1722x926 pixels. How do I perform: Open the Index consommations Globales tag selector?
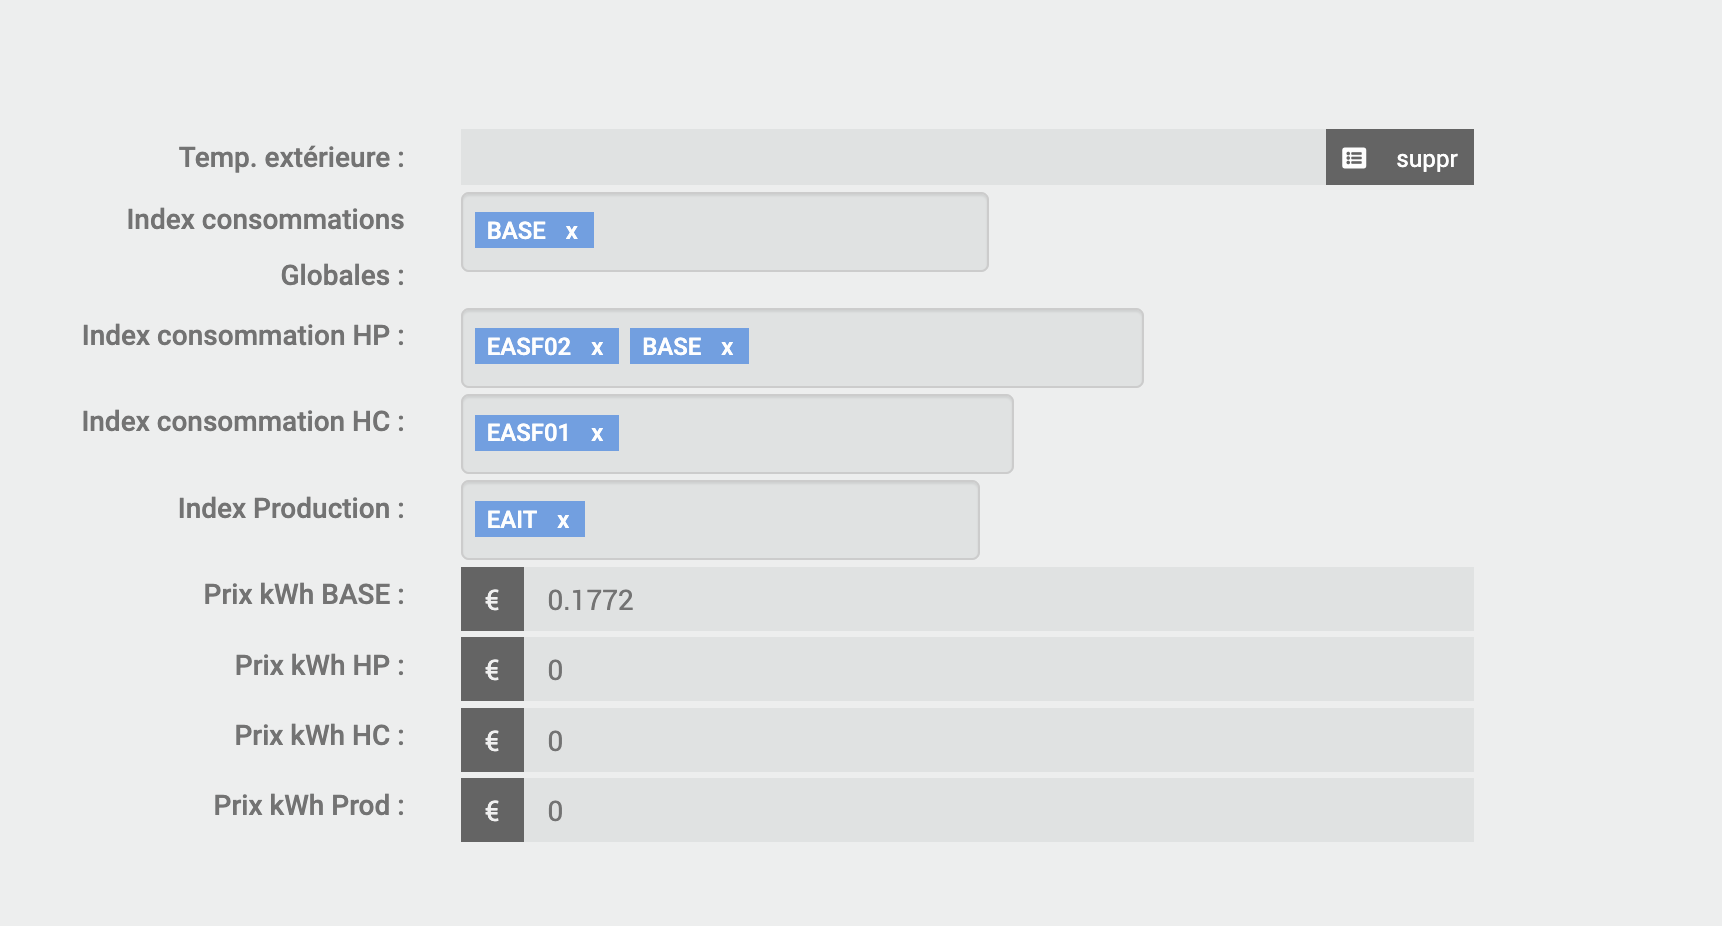pos(790,232)
